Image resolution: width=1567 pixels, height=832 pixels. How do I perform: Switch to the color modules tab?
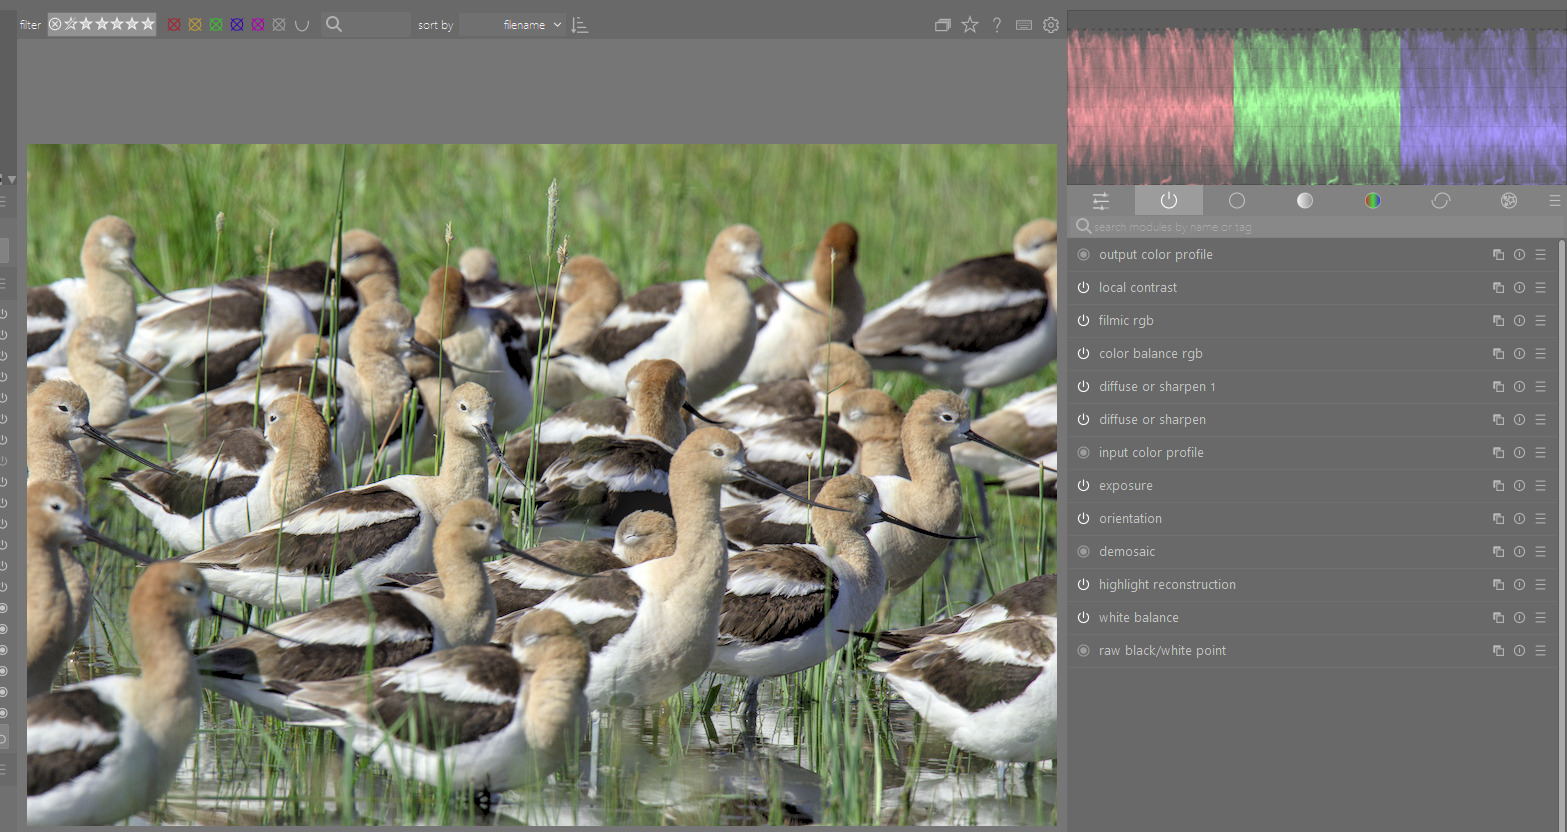point(1372,201)
